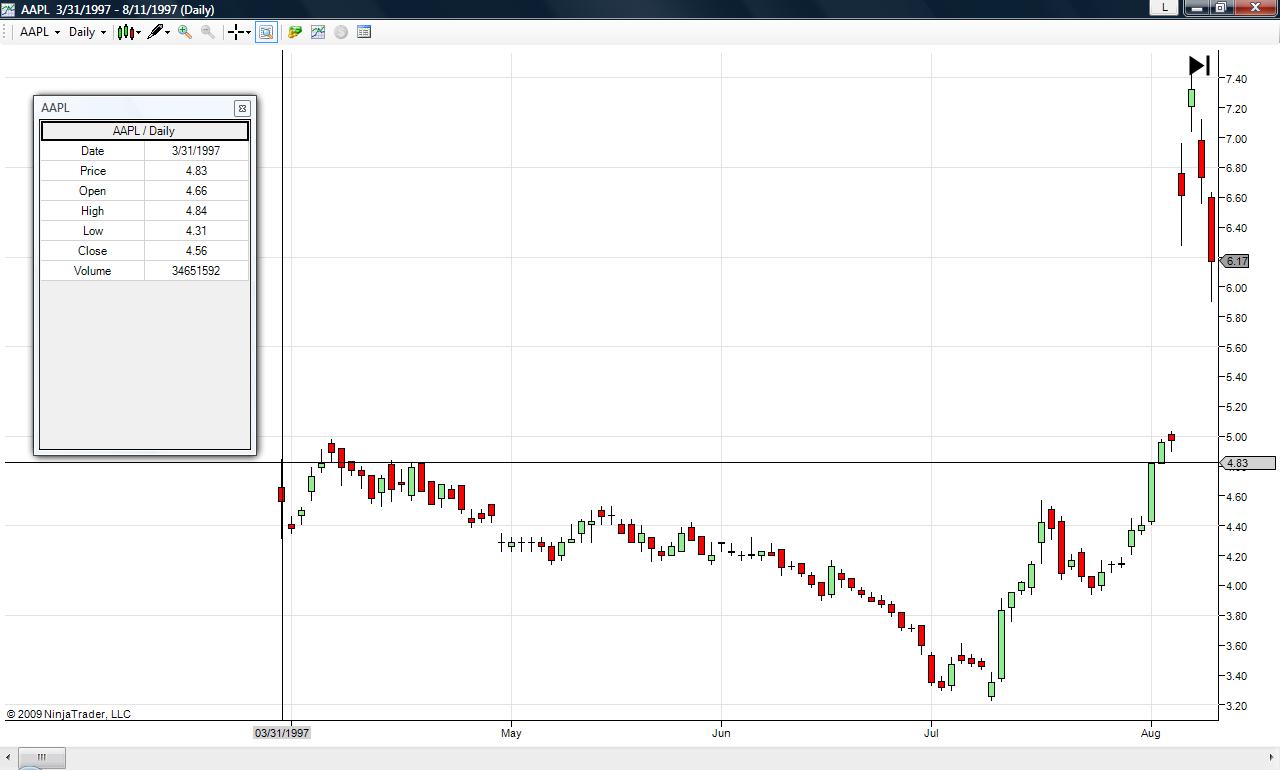Screen dimensions: 1280x770
Task: Click the horizontal scrollbar thumb
Action: (42, 758)
